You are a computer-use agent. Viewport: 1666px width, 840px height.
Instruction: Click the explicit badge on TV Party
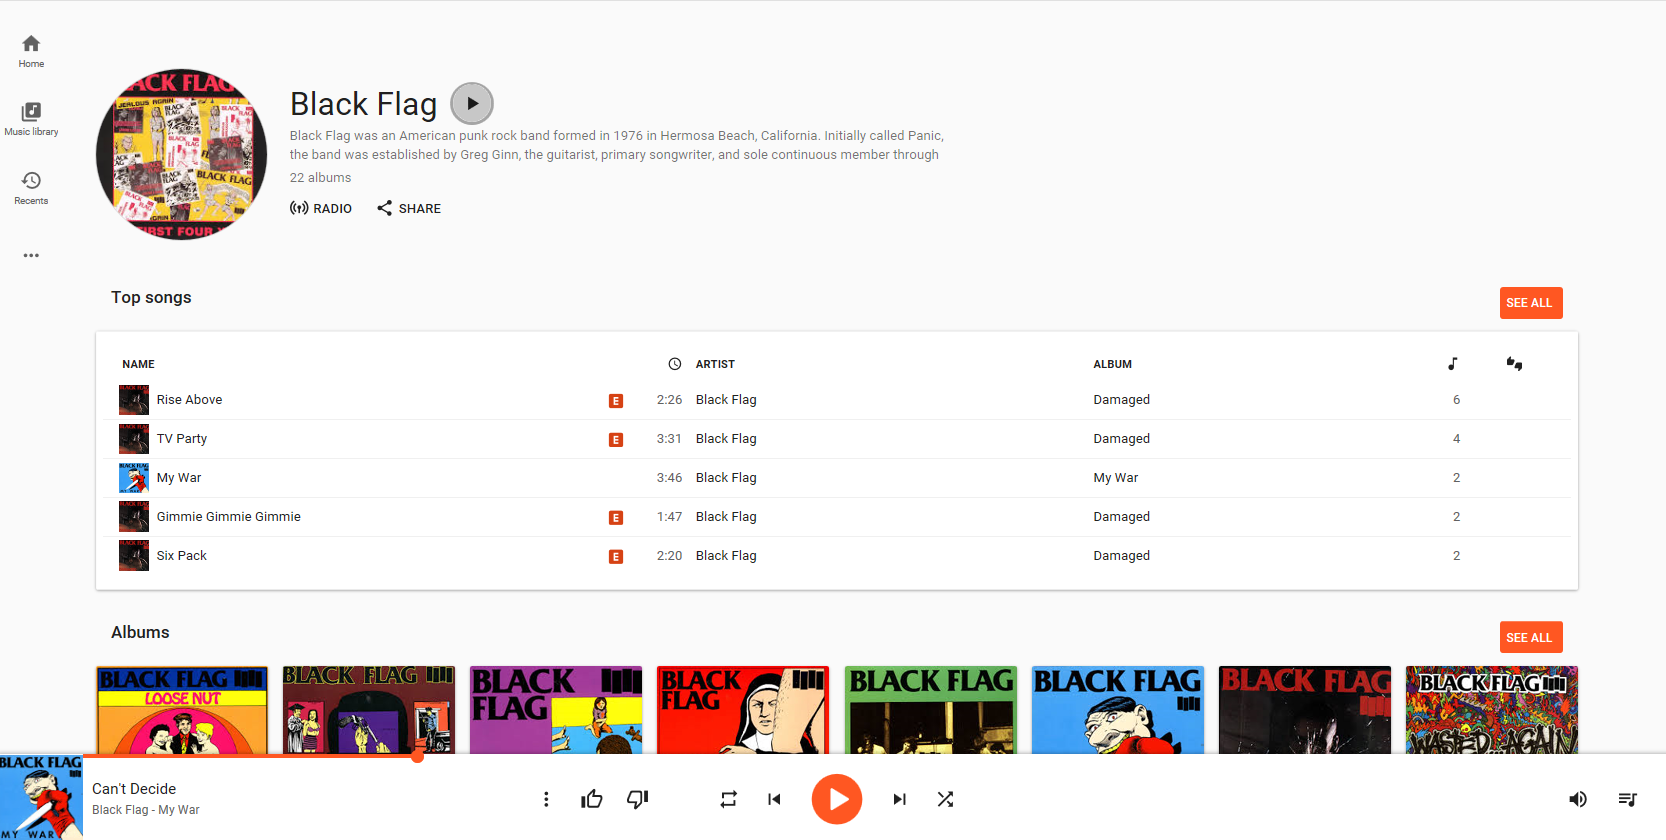click(616, 440)
